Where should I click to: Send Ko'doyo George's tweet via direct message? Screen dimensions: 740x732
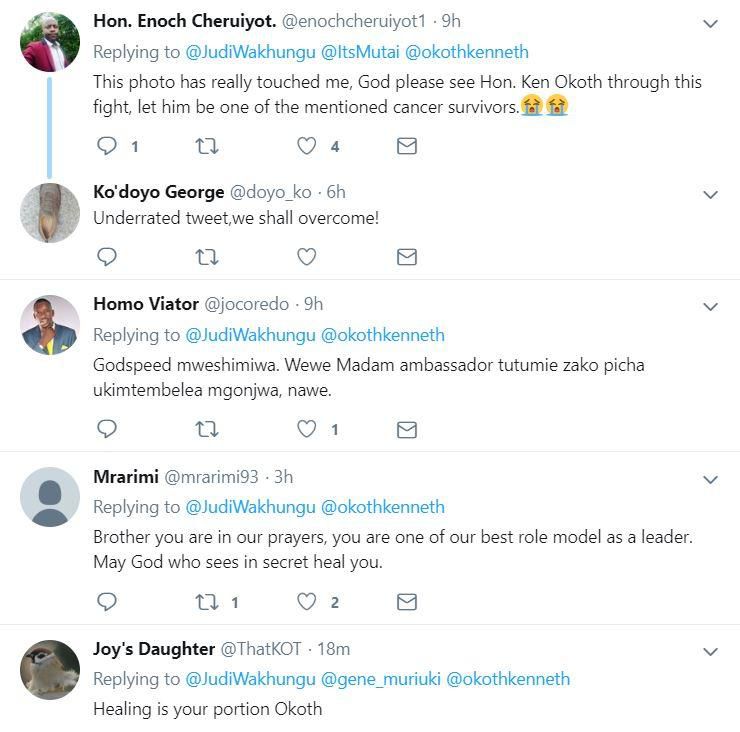click(407, 257)
